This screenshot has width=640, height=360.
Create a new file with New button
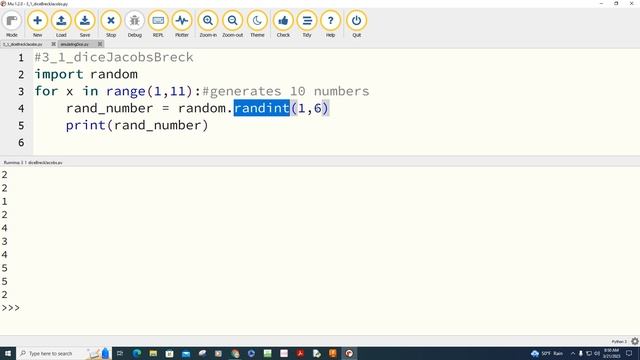(37, 24)
